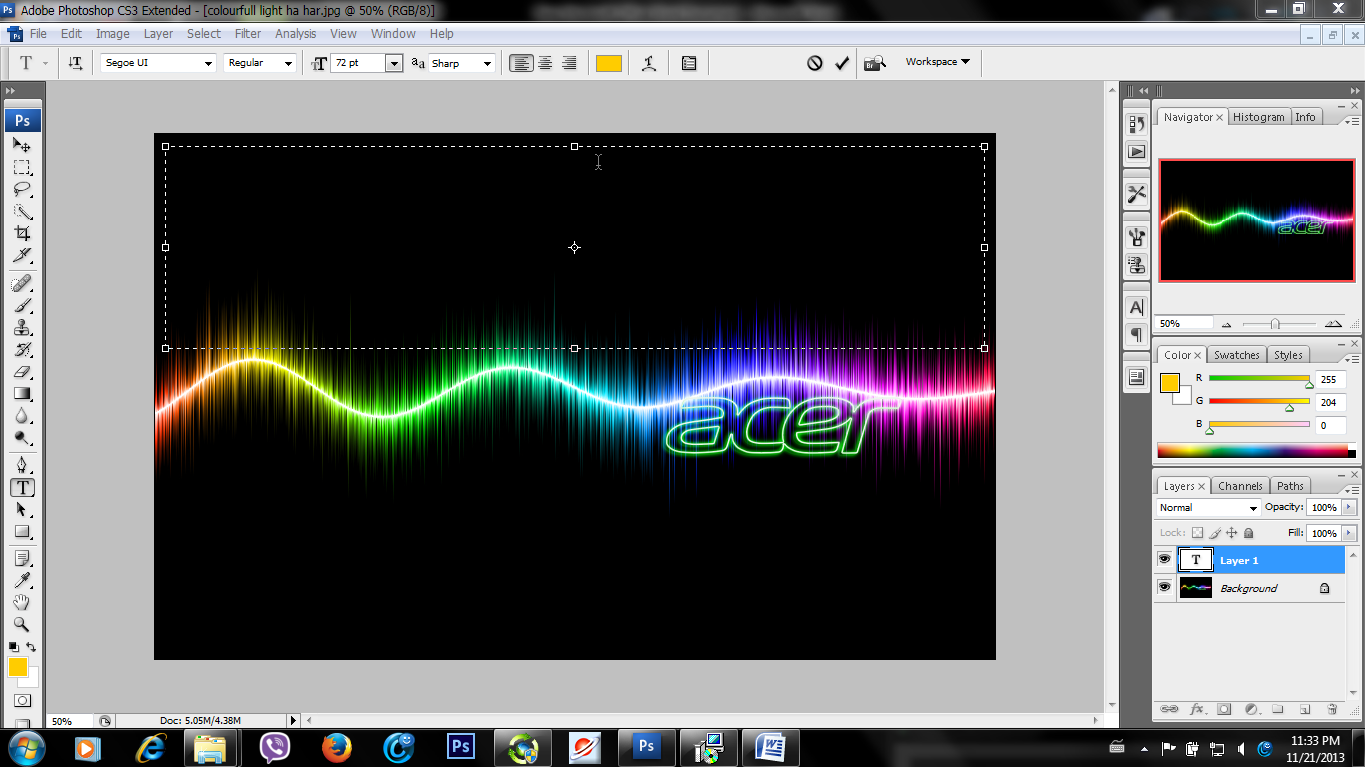Select the Clone Stamp tool
This screenshot has height=767, width=1365.
(22, 328)
